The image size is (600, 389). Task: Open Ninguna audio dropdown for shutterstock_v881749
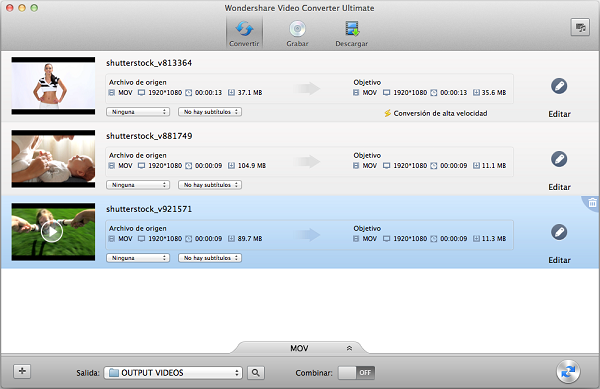pos(138,185)
